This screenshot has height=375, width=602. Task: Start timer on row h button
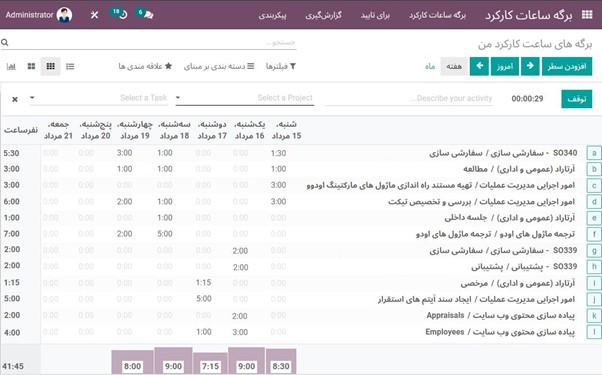tap(594, 267)
